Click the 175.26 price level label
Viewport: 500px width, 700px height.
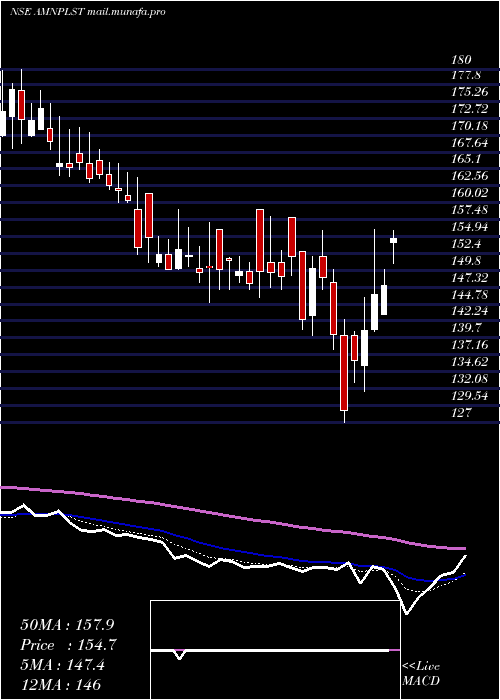point(470,92)
